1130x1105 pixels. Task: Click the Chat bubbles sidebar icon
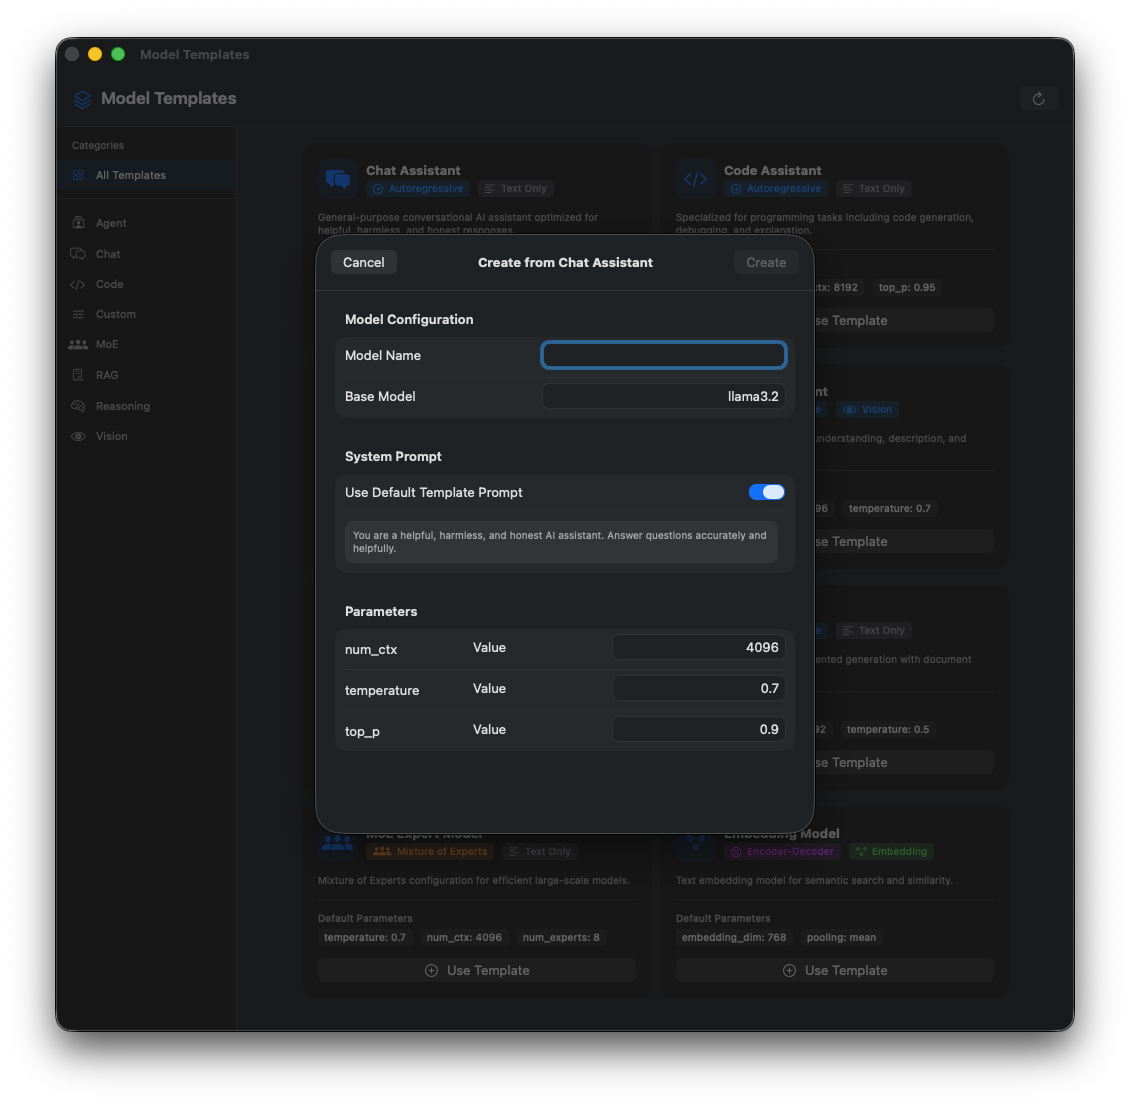pyautogui.click(x=78, y=254)
